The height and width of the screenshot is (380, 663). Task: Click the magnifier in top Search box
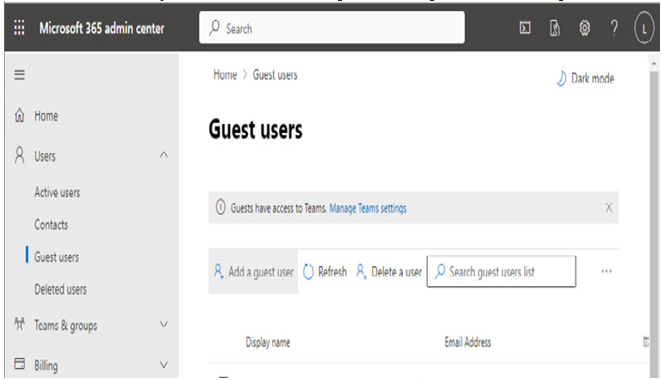(x=214, y=28)
